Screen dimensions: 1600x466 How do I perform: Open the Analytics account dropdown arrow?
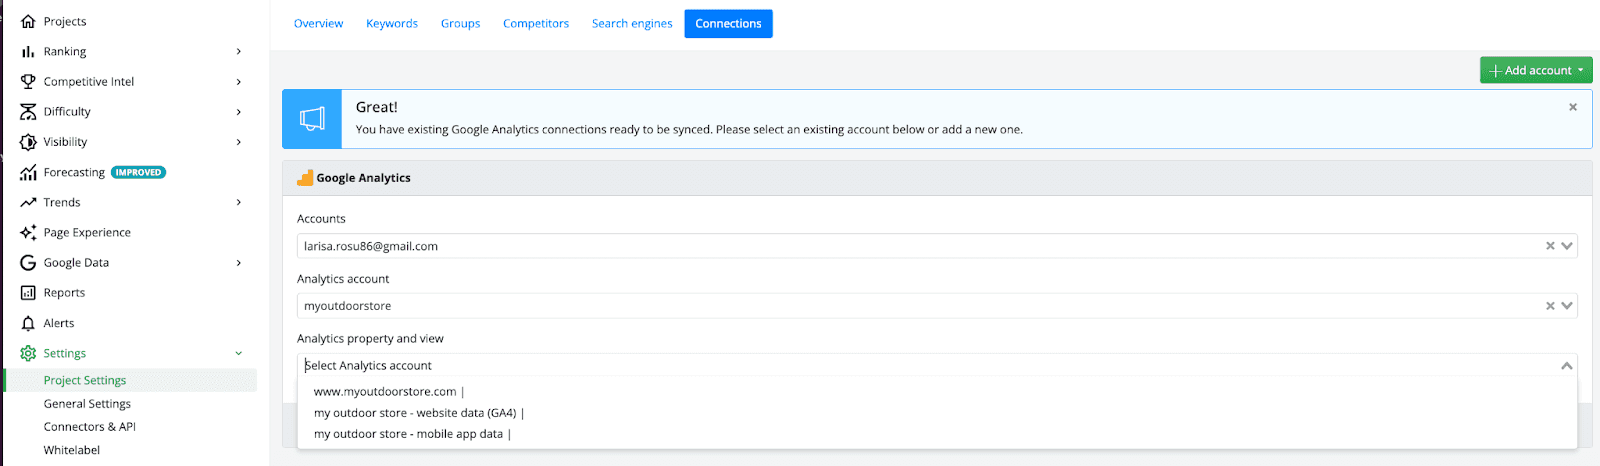[1567, 306]
